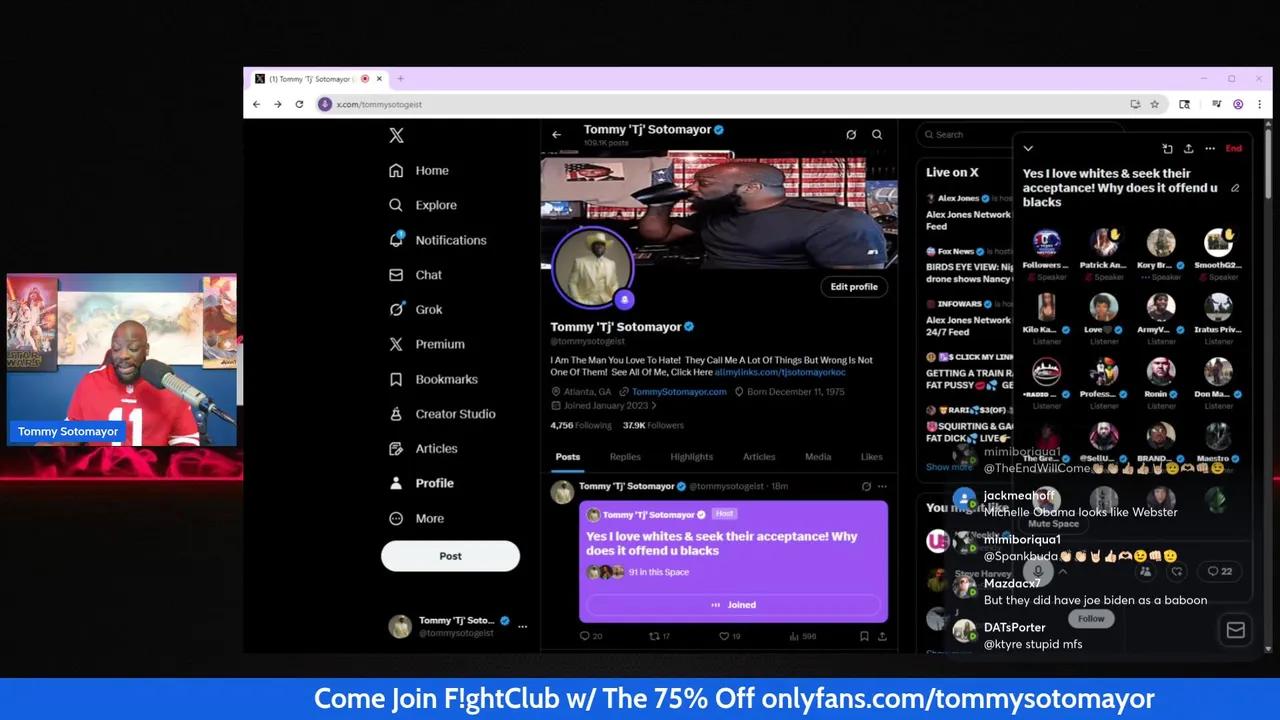Open account menu dots beside Tommy 'Tj' Soto...
1280x720 pixels.
coord(522,626)
